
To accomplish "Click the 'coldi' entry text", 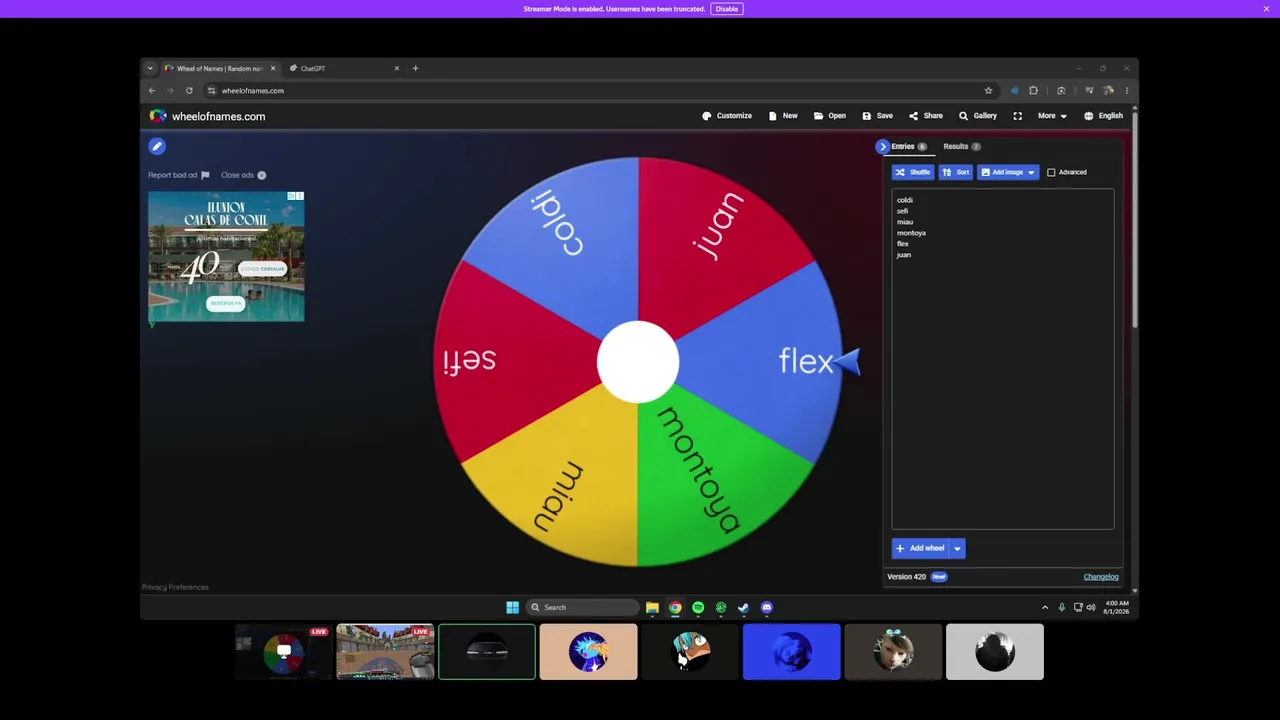I will pyautogui.click(x=905, y=200).
